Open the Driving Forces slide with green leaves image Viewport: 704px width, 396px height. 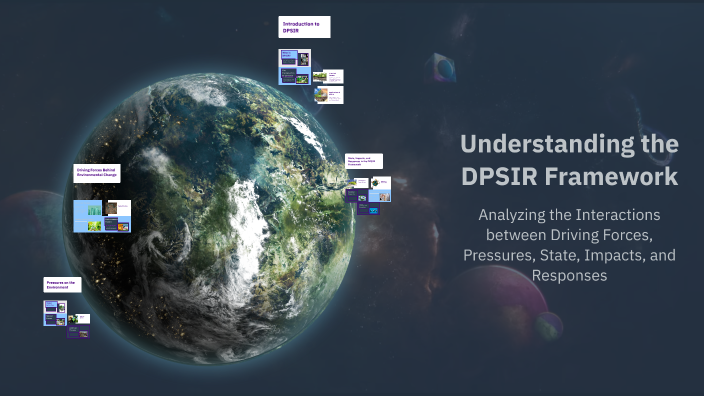click(88, 224)
